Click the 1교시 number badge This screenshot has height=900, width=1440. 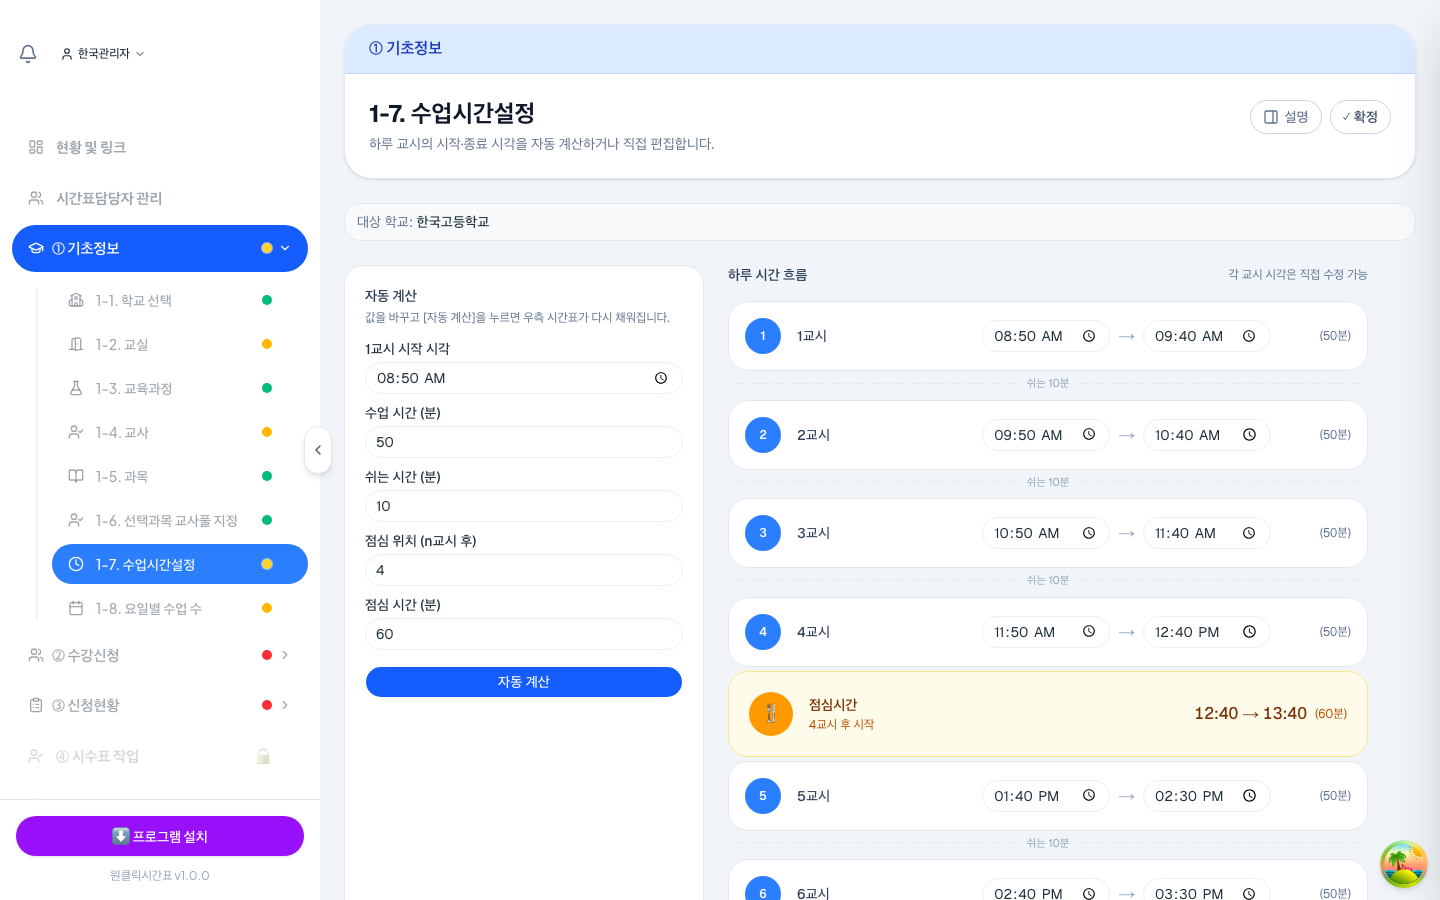click(x=763, y=336)
